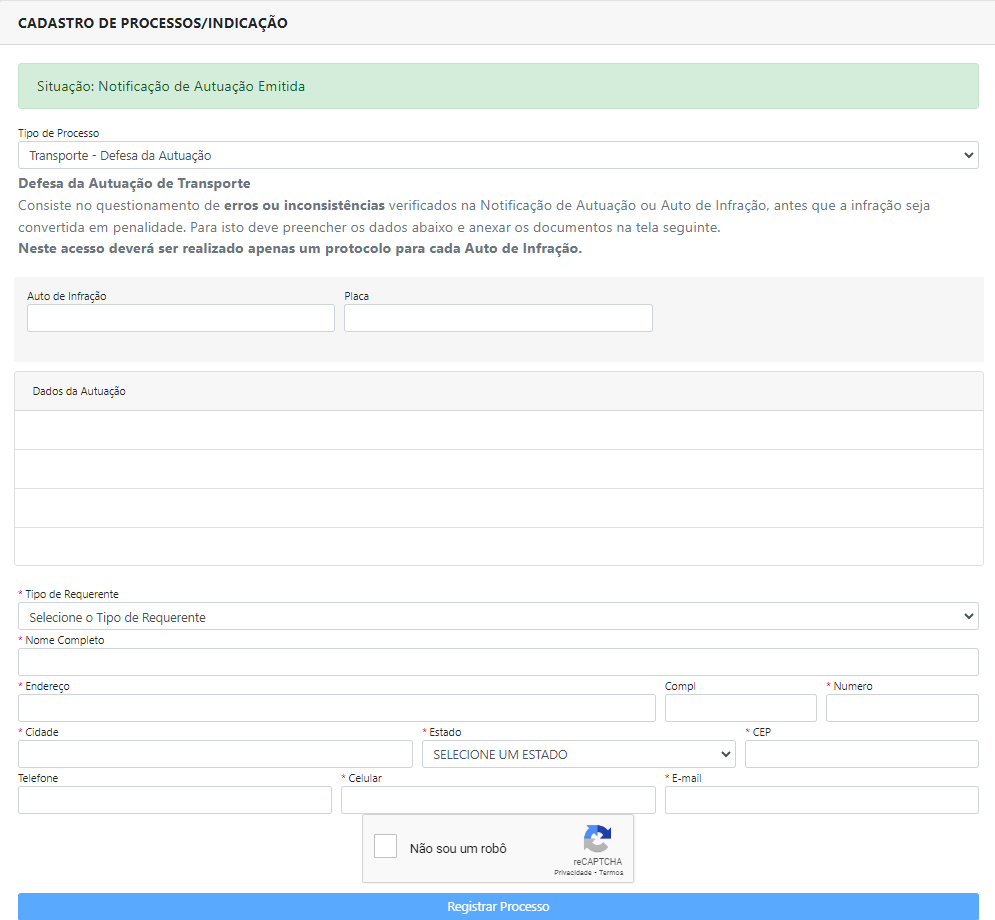995x920 pixels.
Task: Open the reCAPTCHA Privacidade link
Action: [x=572, y=873]
